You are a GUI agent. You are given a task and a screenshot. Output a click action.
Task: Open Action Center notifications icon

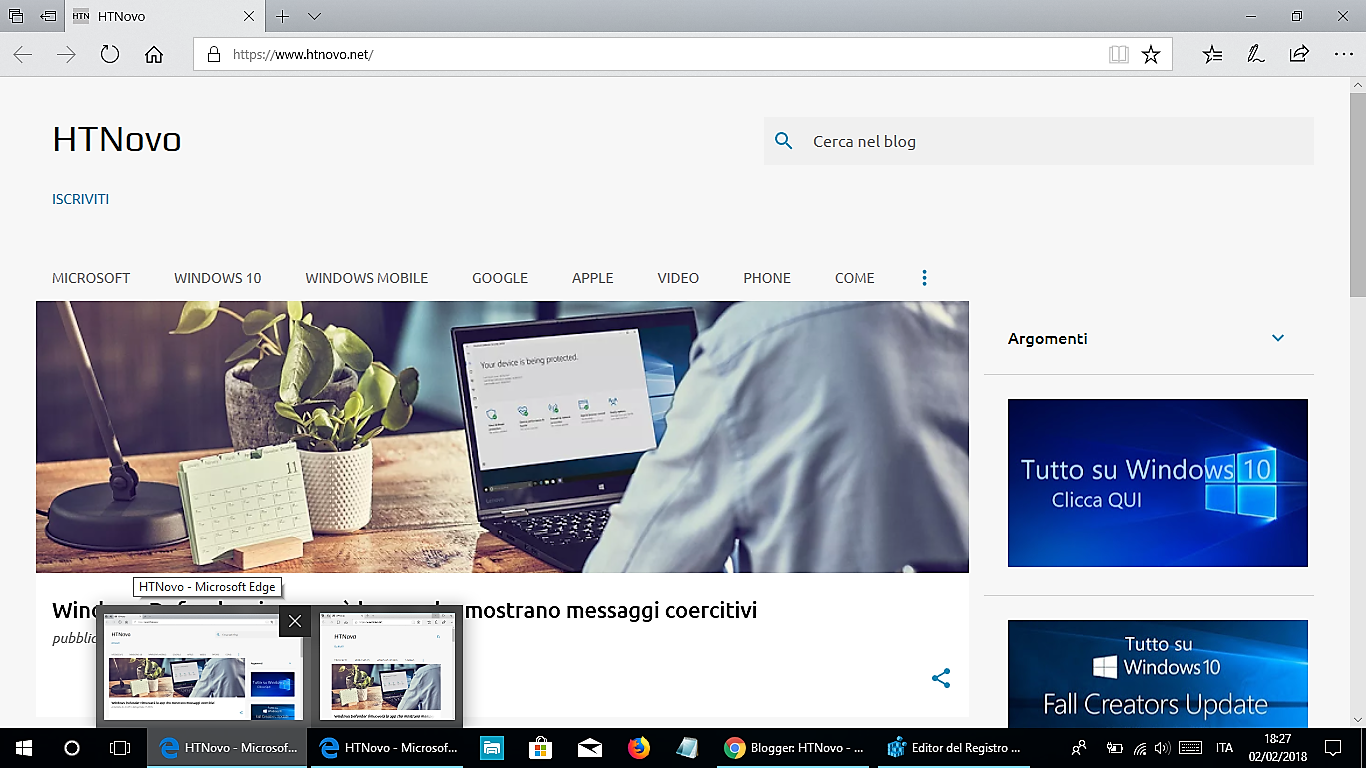coord(1333,747)
